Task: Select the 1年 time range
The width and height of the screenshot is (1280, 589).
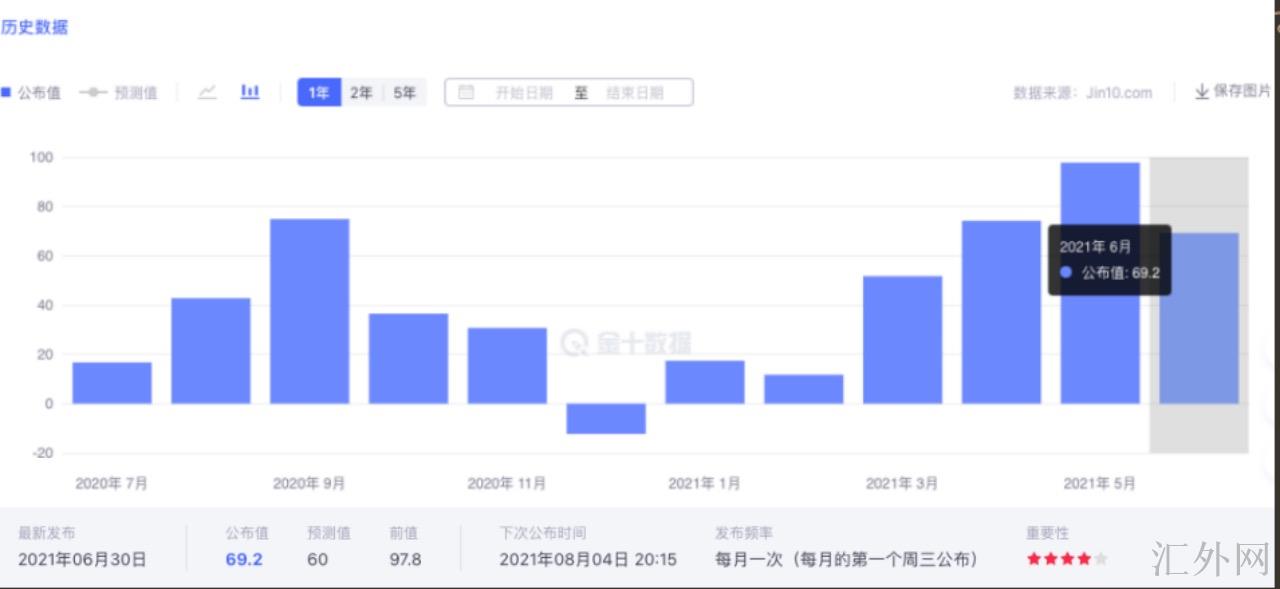Action: 319,93
